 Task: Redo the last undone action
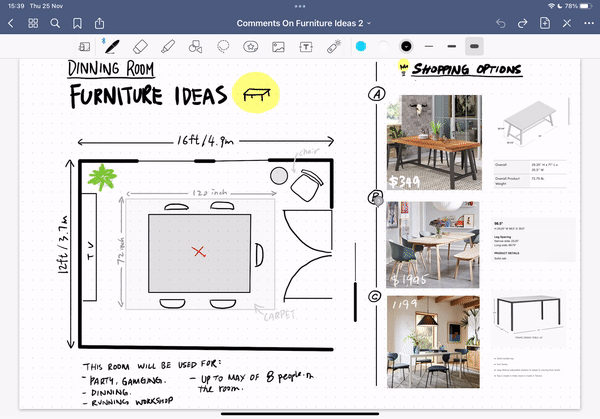click(524, 22)
